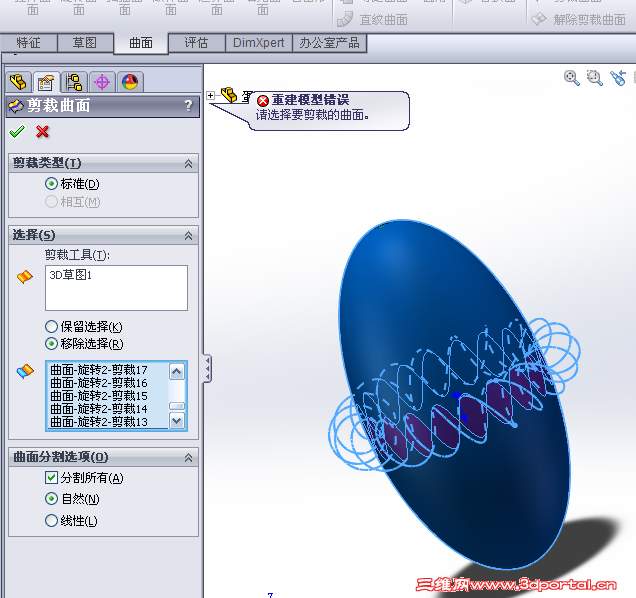Image resolution: width=636 pixels, height=598 pixels.
Task: Expand the flyout feature tree plus box
Action: [211, 95]
